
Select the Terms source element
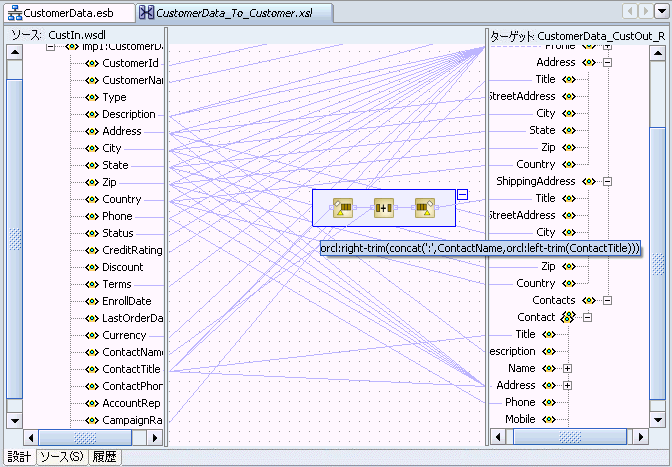(117, 284)
